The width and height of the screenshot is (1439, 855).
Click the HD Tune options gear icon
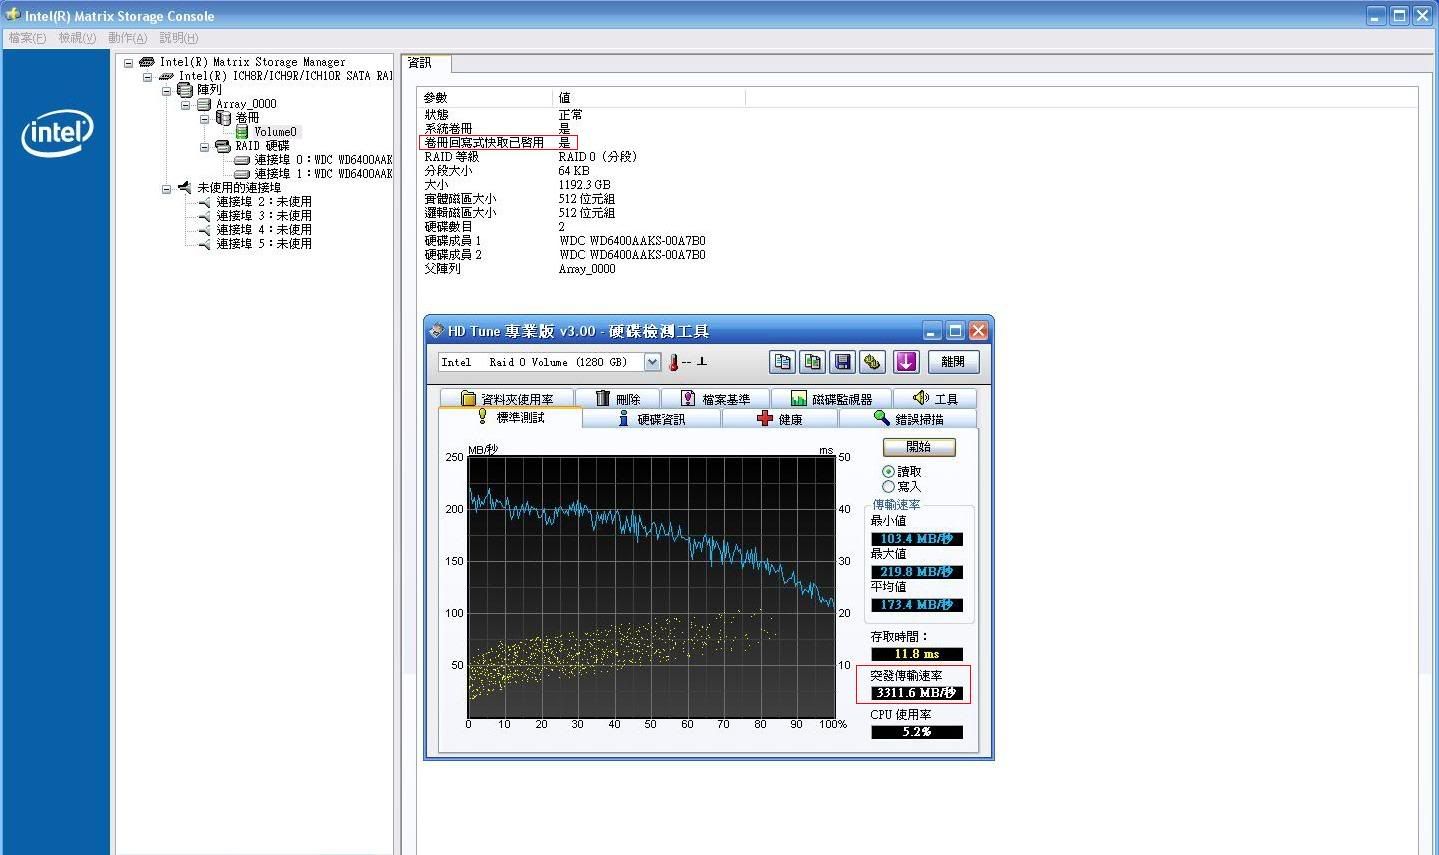(872, 362)
